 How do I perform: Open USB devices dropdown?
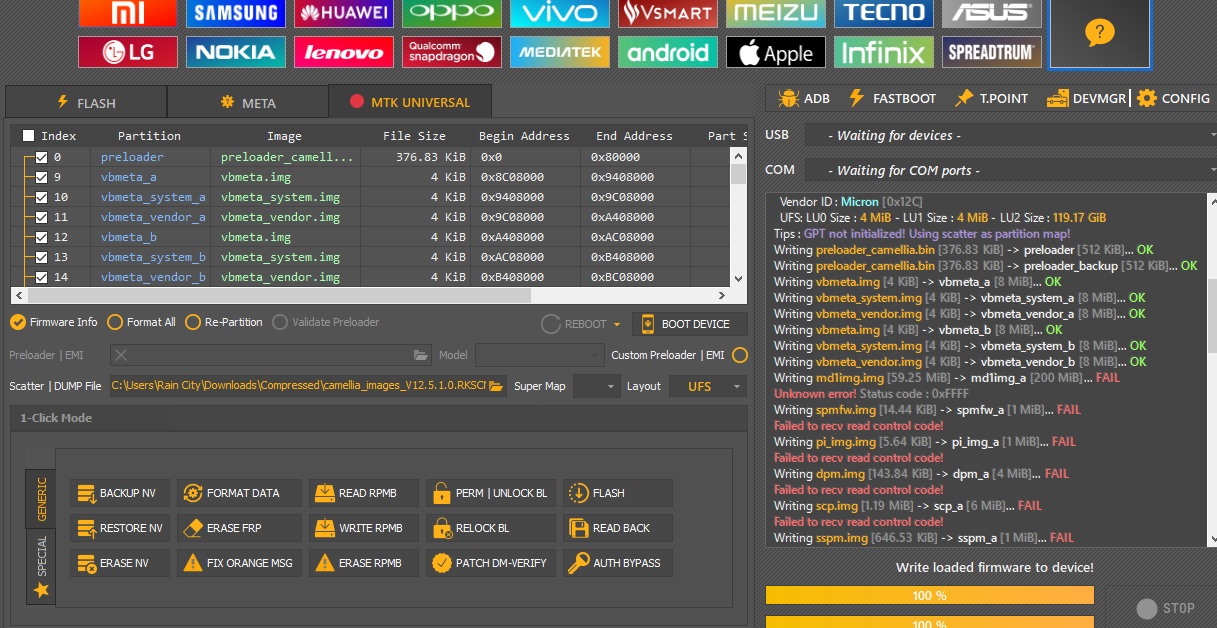[1009, 135]
